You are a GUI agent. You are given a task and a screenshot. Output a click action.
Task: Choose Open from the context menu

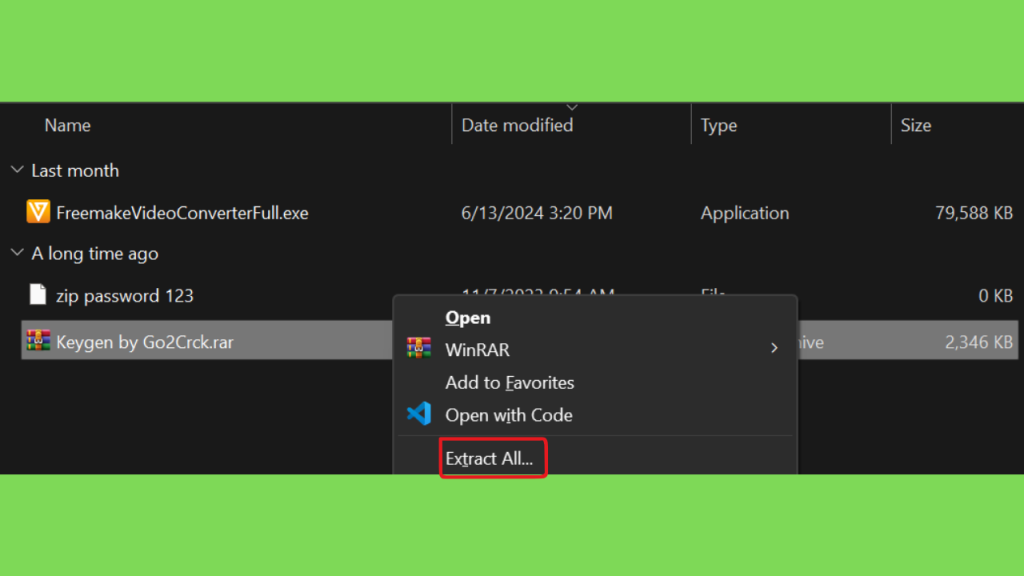point(468,318)
